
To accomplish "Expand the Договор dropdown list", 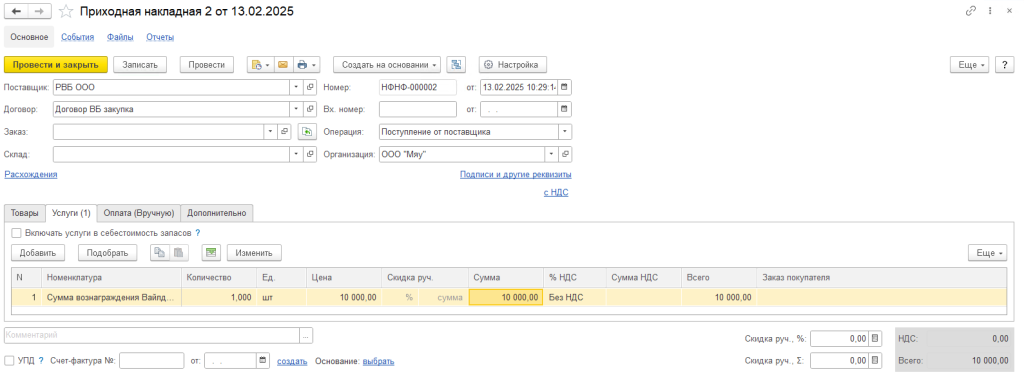I will pyautogui.click(x=296, y=109).
